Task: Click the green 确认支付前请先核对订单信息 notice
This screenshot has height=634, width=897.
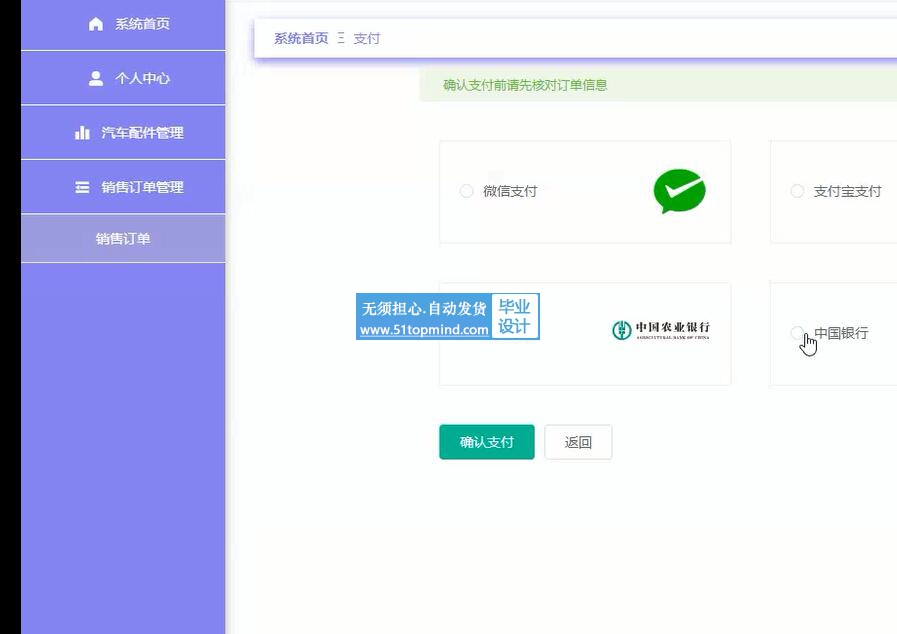Action: pyautogui.click(x=525, y=85)
